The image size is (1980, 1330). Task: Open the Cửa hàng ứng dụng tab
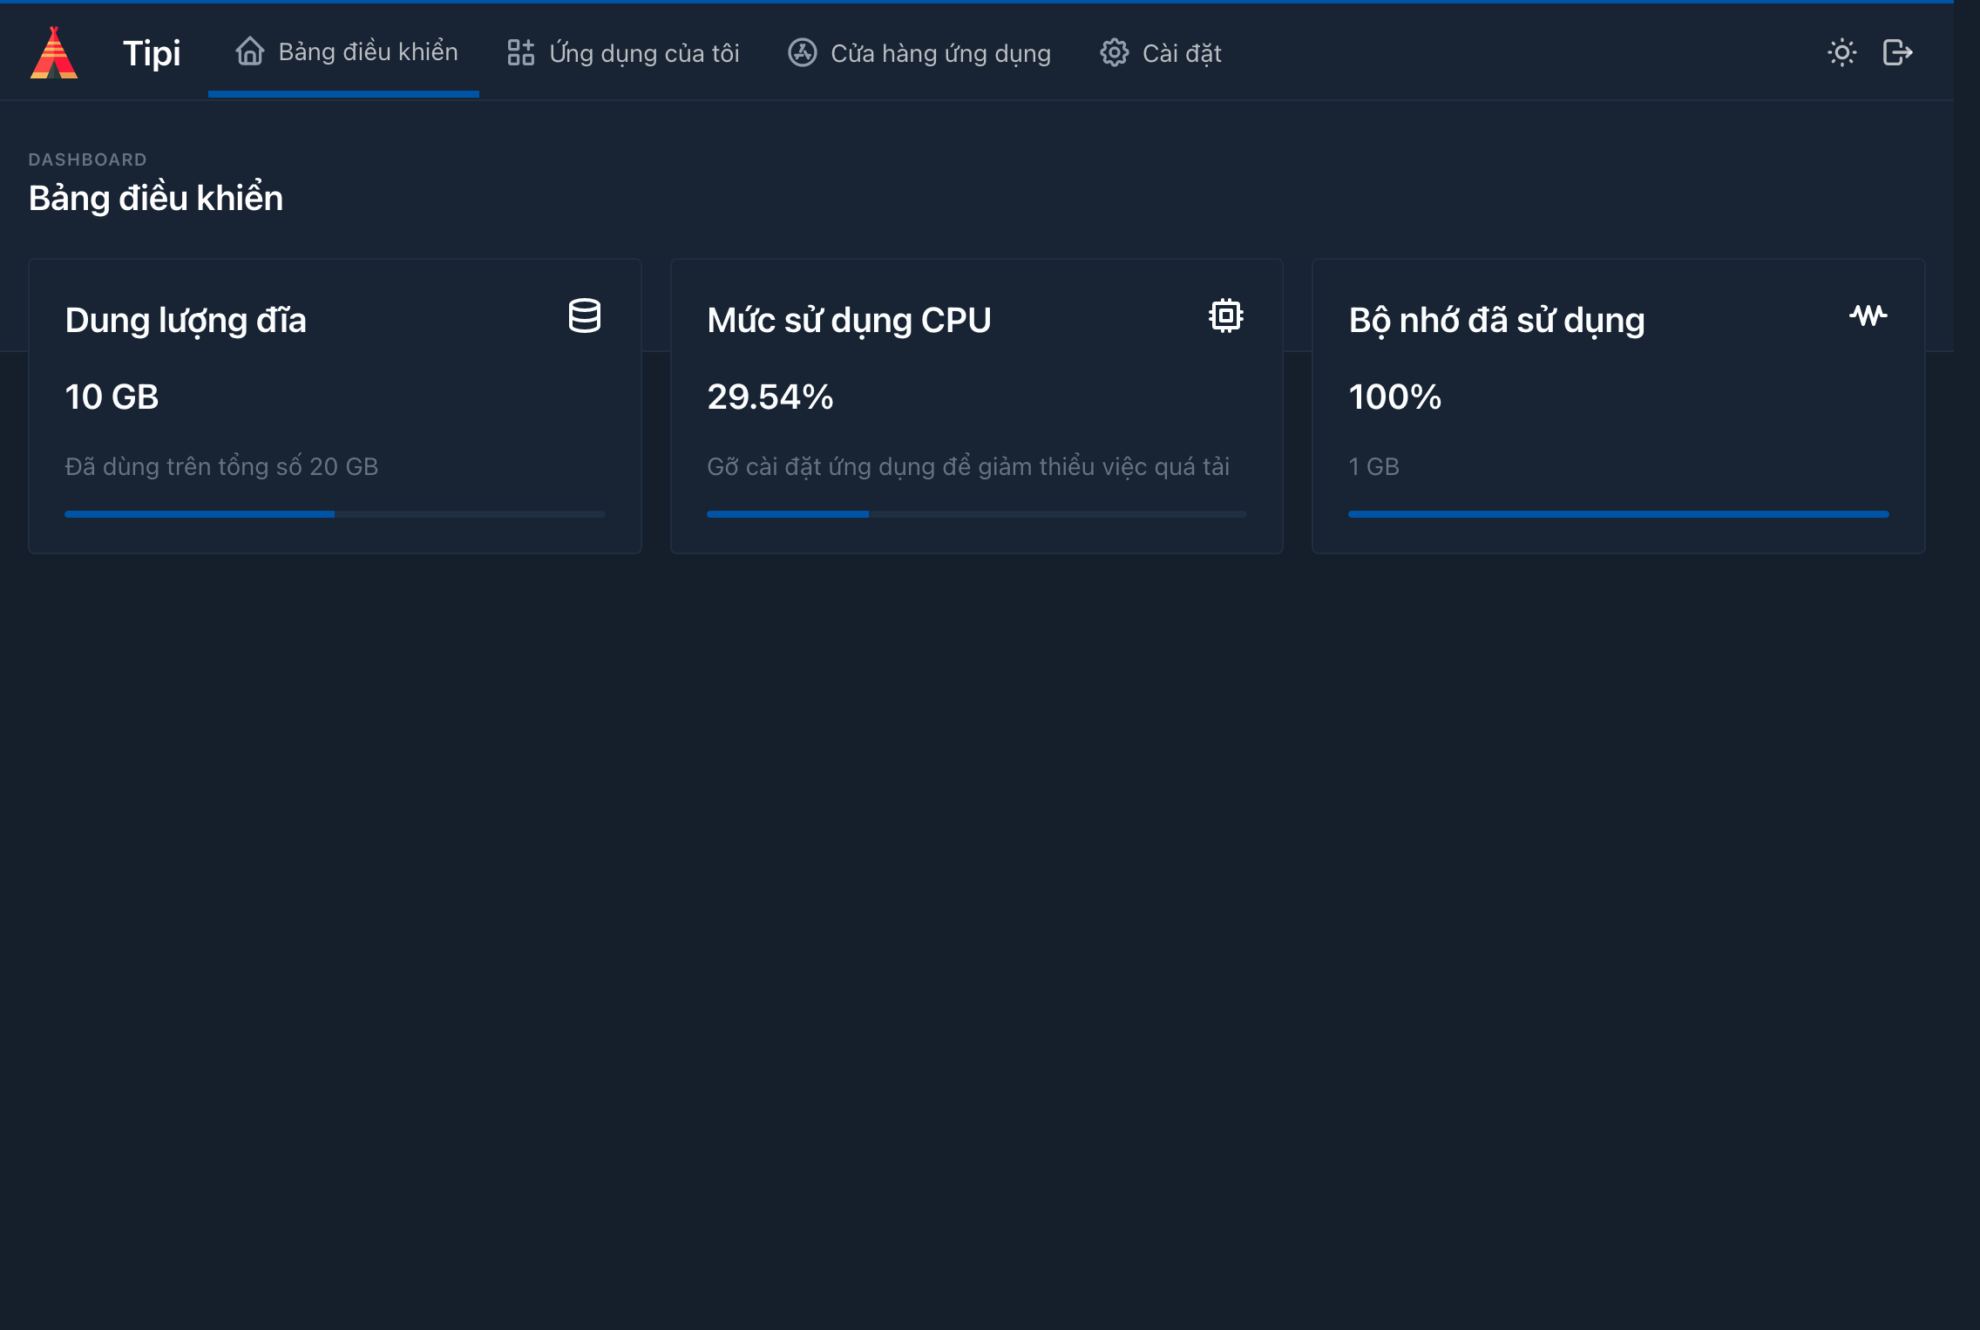tap(940, 52)
